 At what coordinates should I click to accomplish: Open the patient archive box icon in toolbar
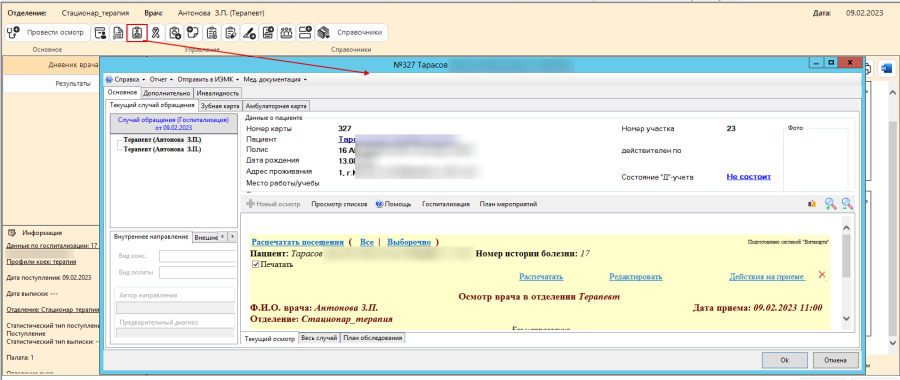(100, 33)
